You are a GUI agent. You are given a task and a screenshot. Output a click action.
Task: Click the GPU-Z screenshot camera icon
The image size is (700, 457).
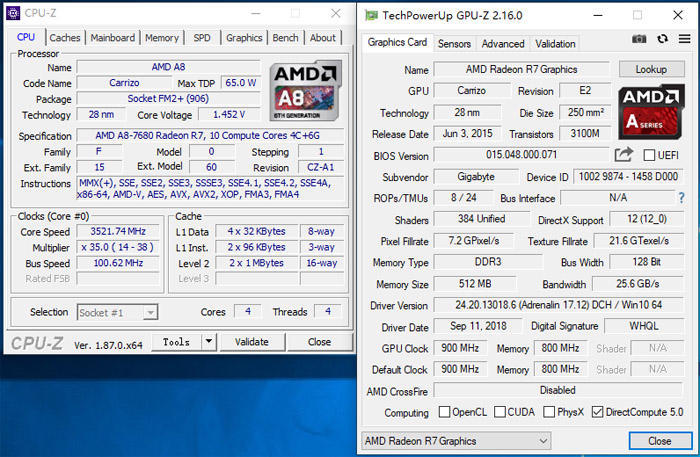click(x=639, y=39)
